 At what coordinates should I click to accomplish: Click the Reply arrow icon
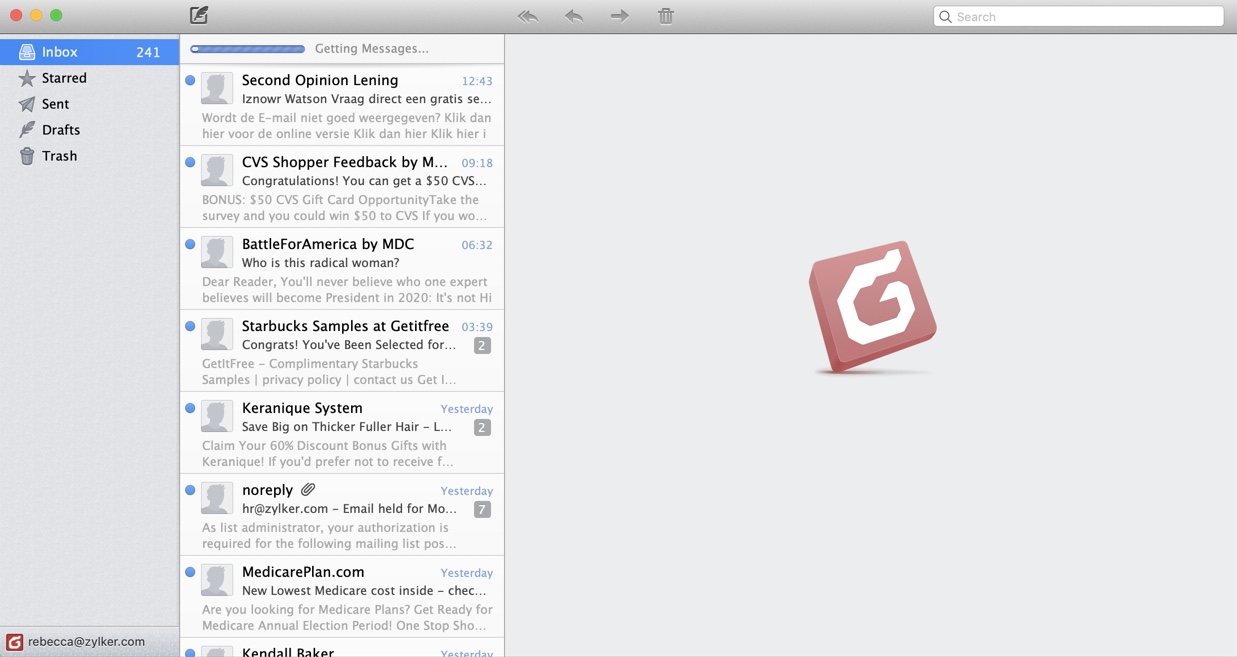click(574, 16)
